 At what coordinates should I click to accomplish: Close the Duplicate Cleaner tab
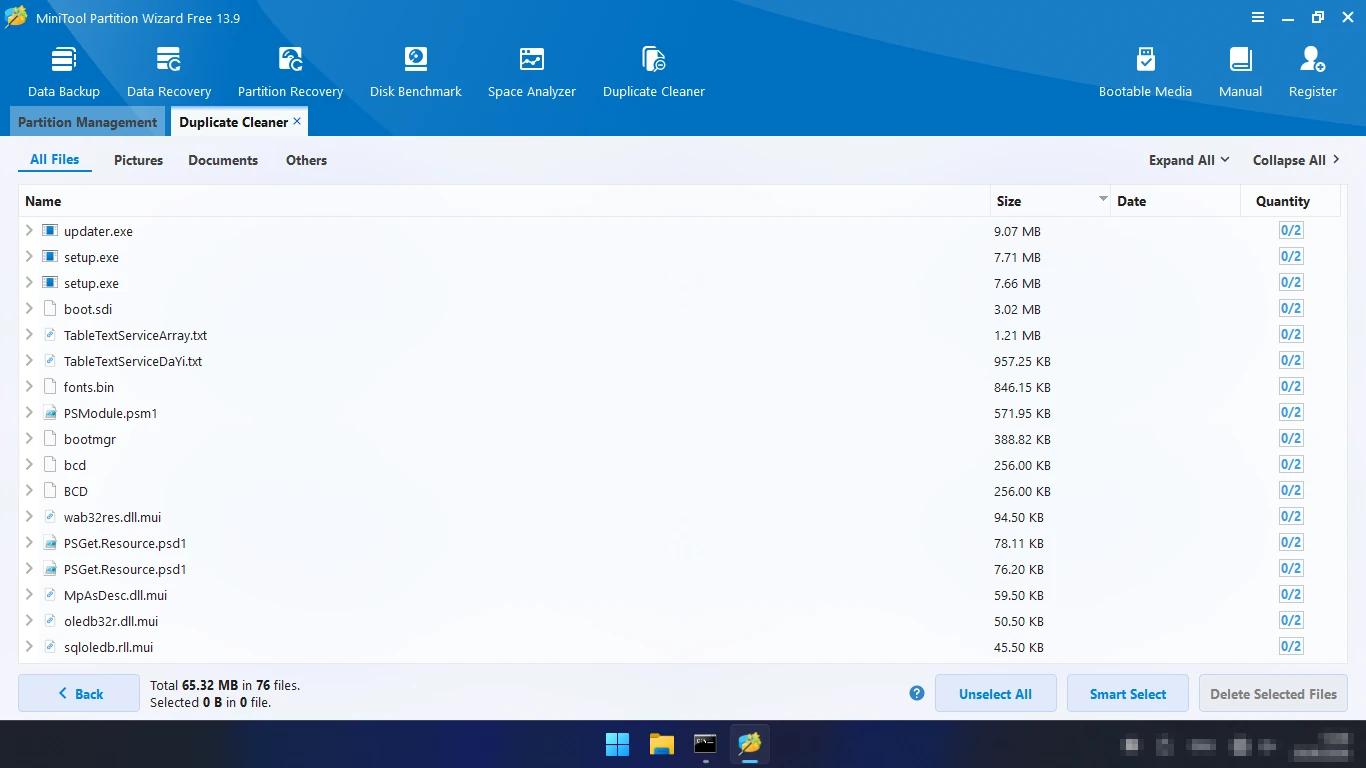pyautogui.click(x=297, y=121)
